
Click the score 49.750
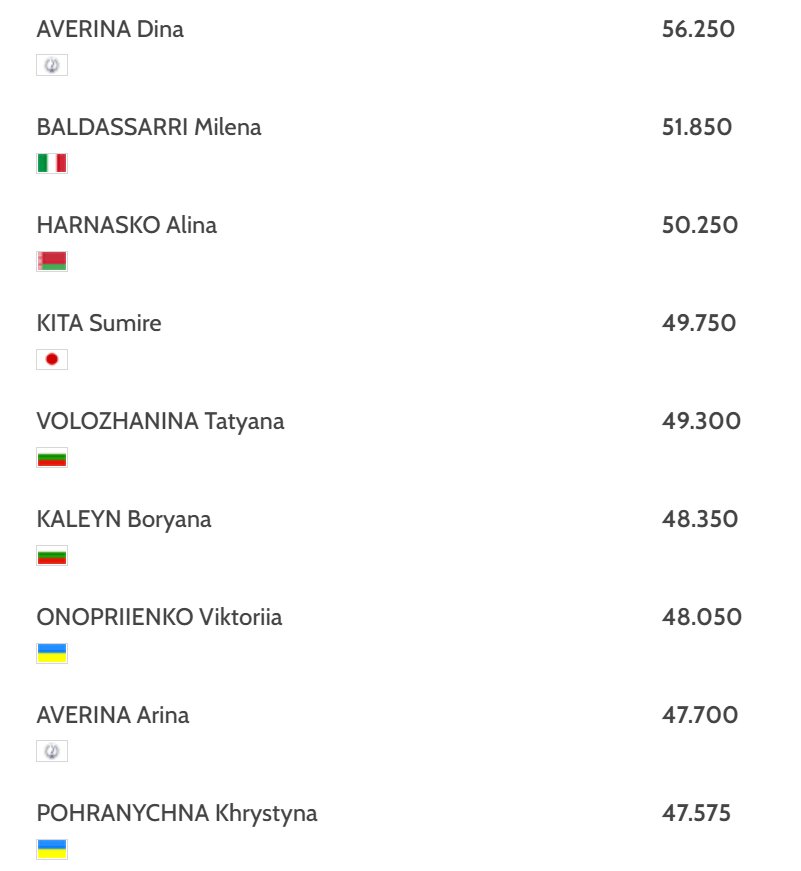pyautogui.click(x=698, y=323)
